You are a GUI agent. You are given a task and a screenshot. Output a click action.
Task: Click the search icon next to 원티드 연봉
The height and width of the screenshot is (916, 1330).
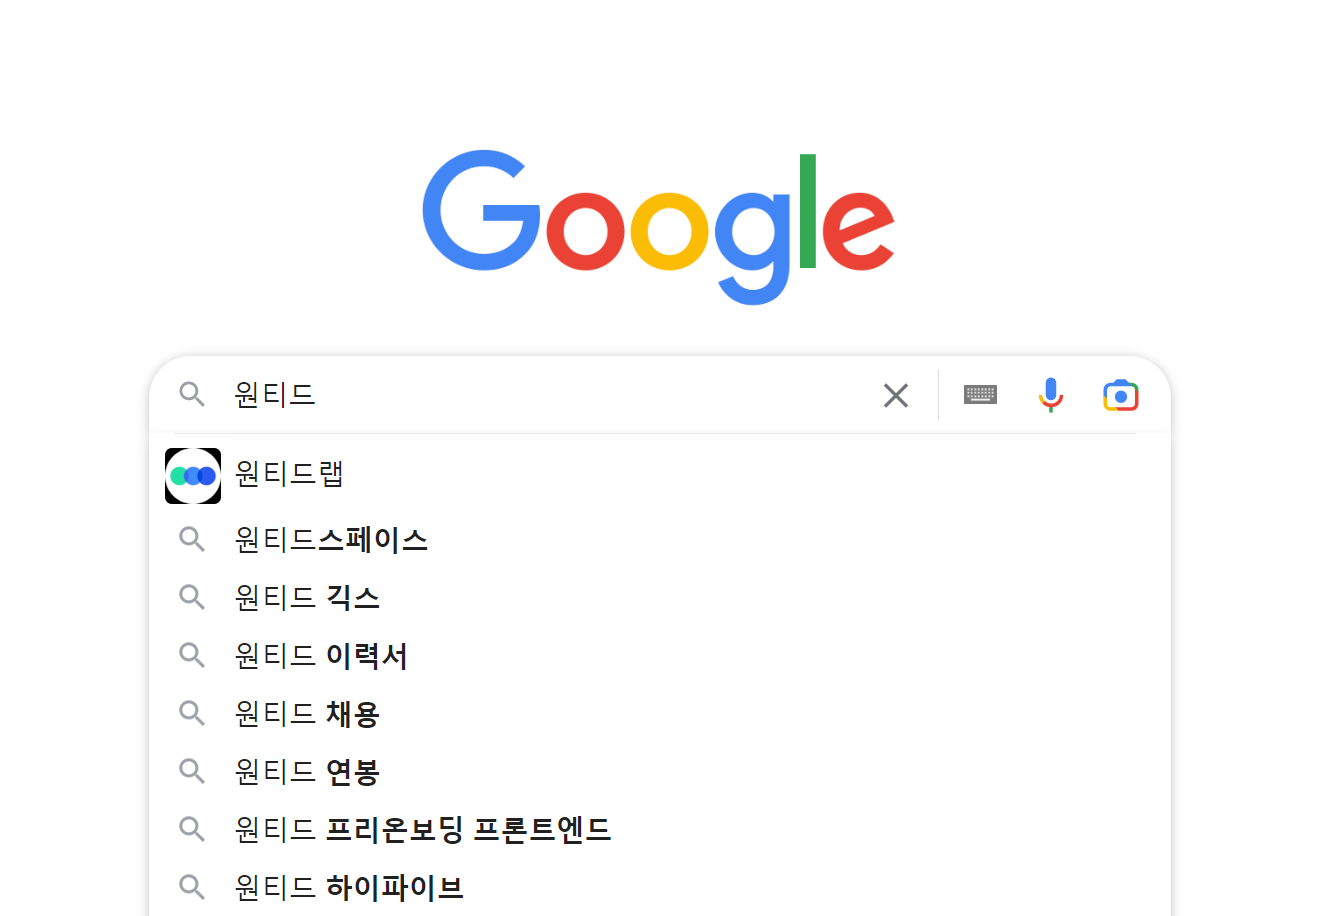(x=192, y=772)
